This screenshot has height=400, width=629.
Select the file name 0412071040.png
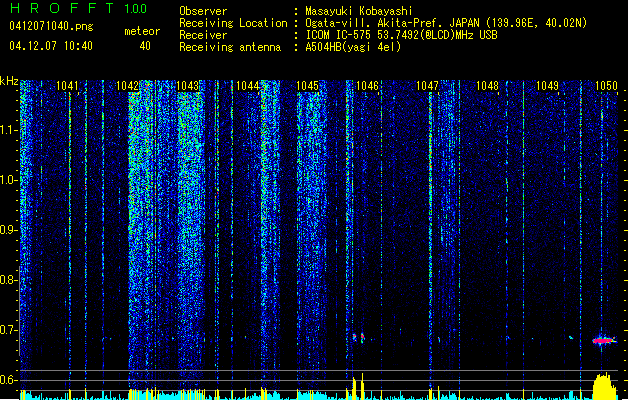(x=51, y=26)
